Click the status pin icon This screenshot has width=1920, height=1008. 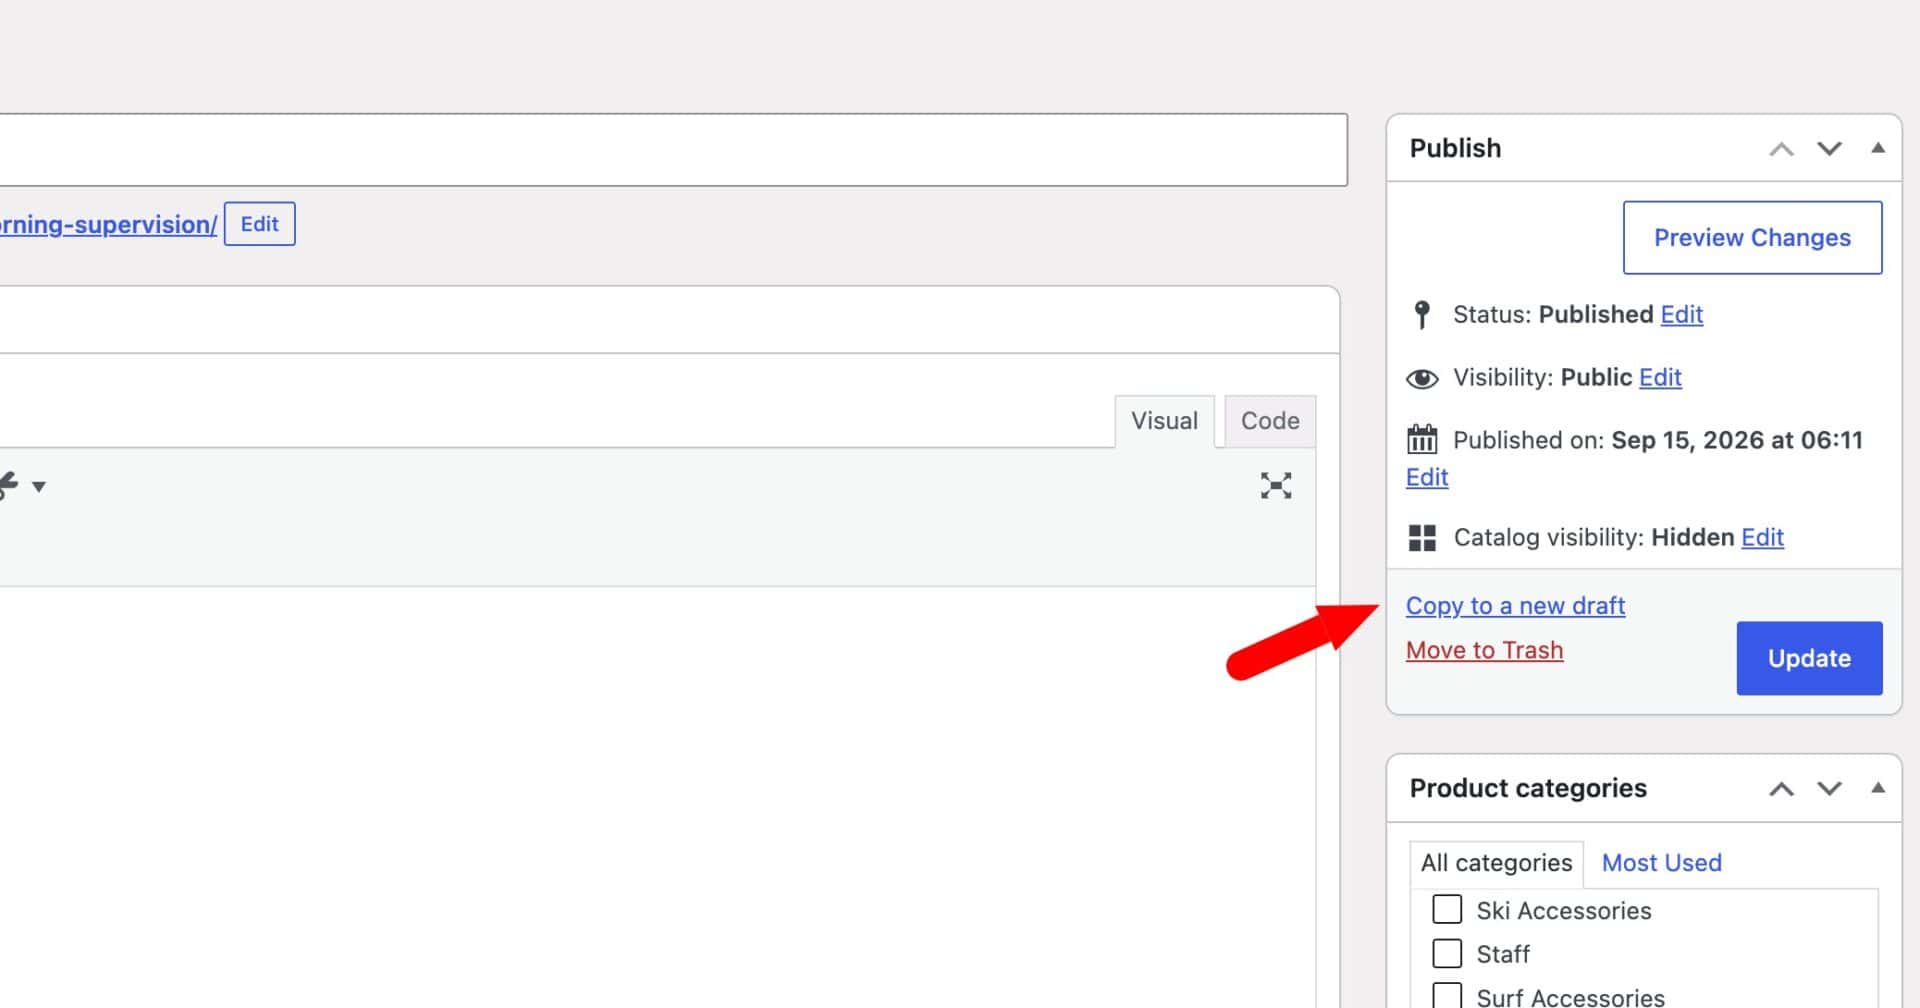(1422, 315)
